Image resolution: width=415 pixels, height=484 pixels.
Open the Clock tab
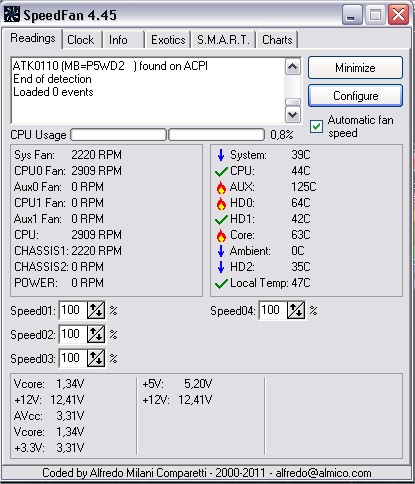tap(81, 40)
